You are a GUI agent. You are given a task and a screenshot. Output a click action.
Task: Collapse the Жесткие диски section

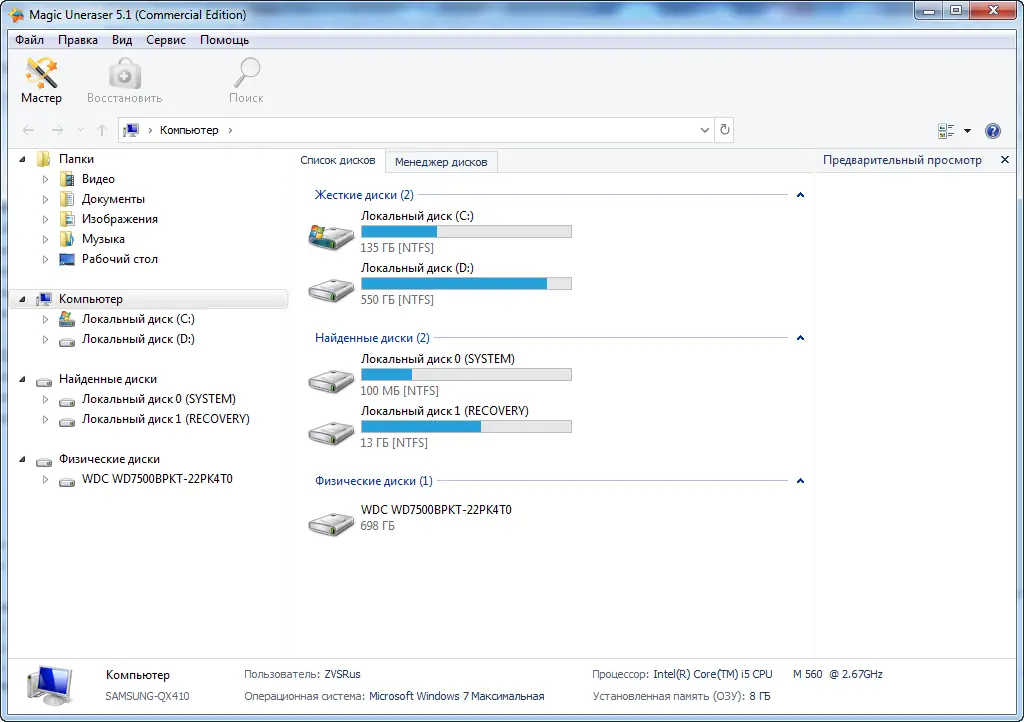click(x=800, y=194)
